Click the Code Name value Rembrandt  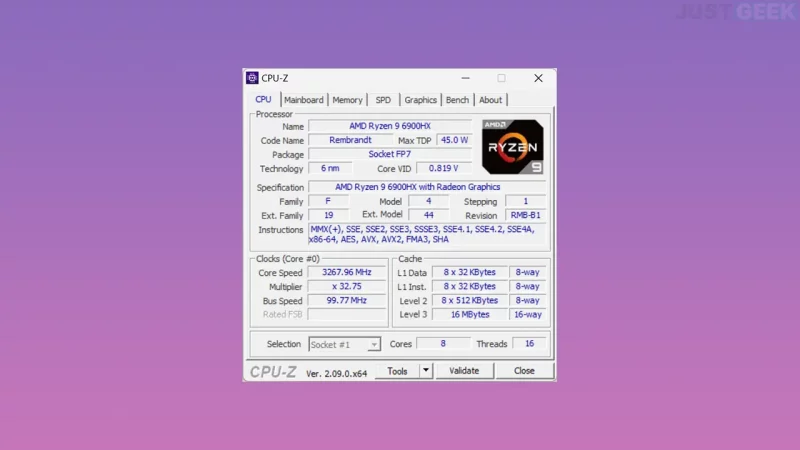350,140
